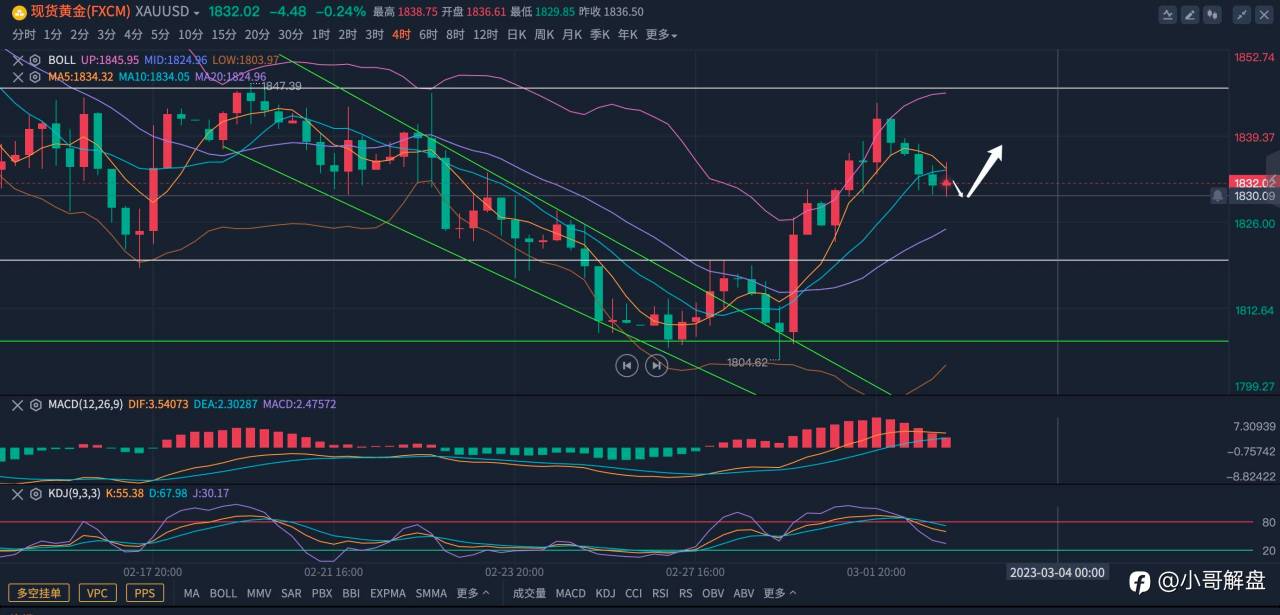Viewport: 1280px width, 615px height.
Task: Enable the PPS overlay button
Action: coord(145,593)
